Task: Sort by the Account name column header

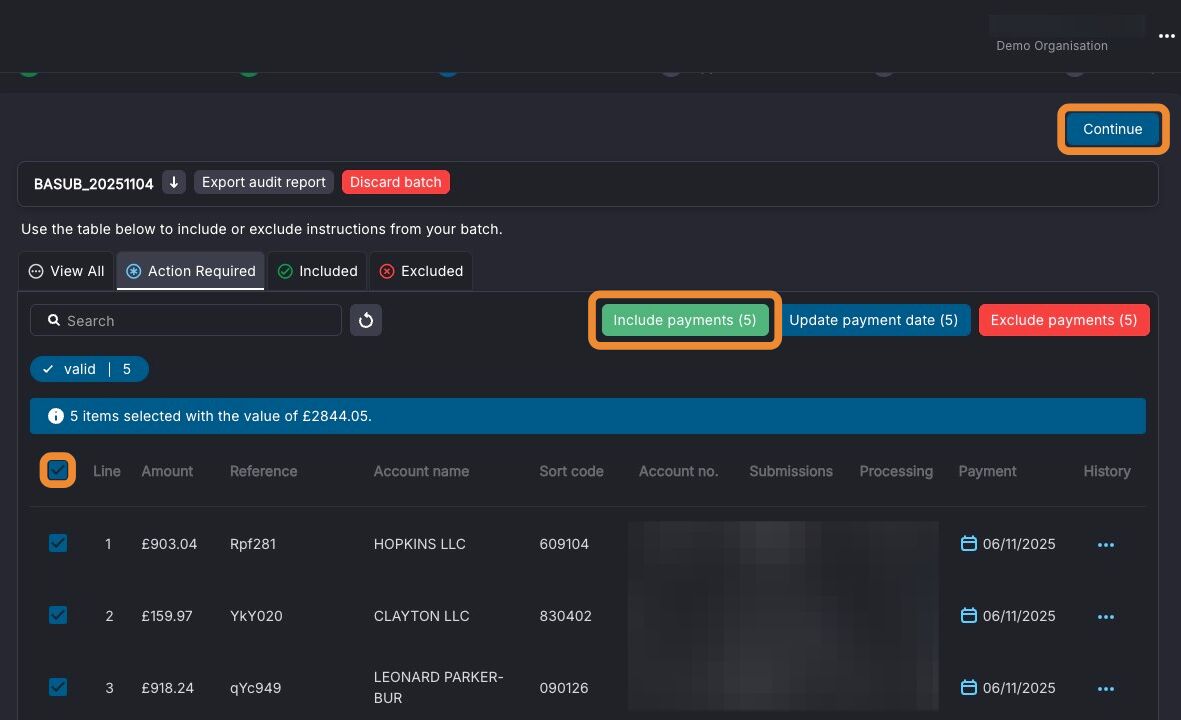Action: coord(421,471)
